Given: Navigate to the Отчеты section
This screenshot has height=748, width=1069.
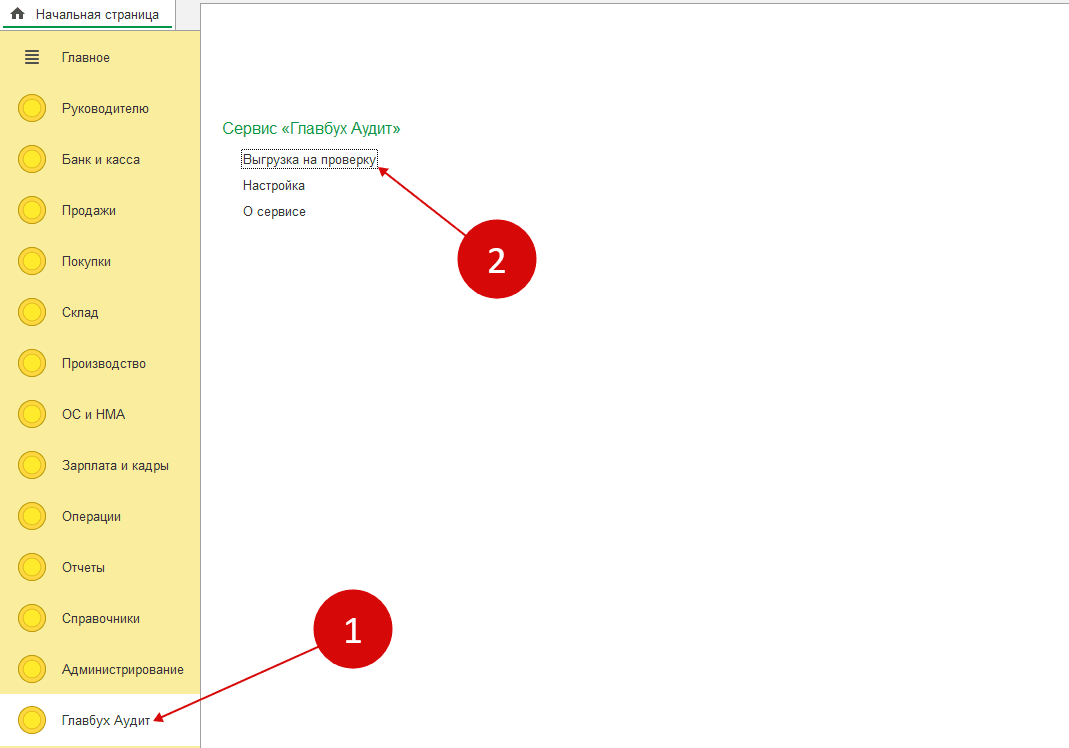Looking at the screenshot, I should pos(83,568).
